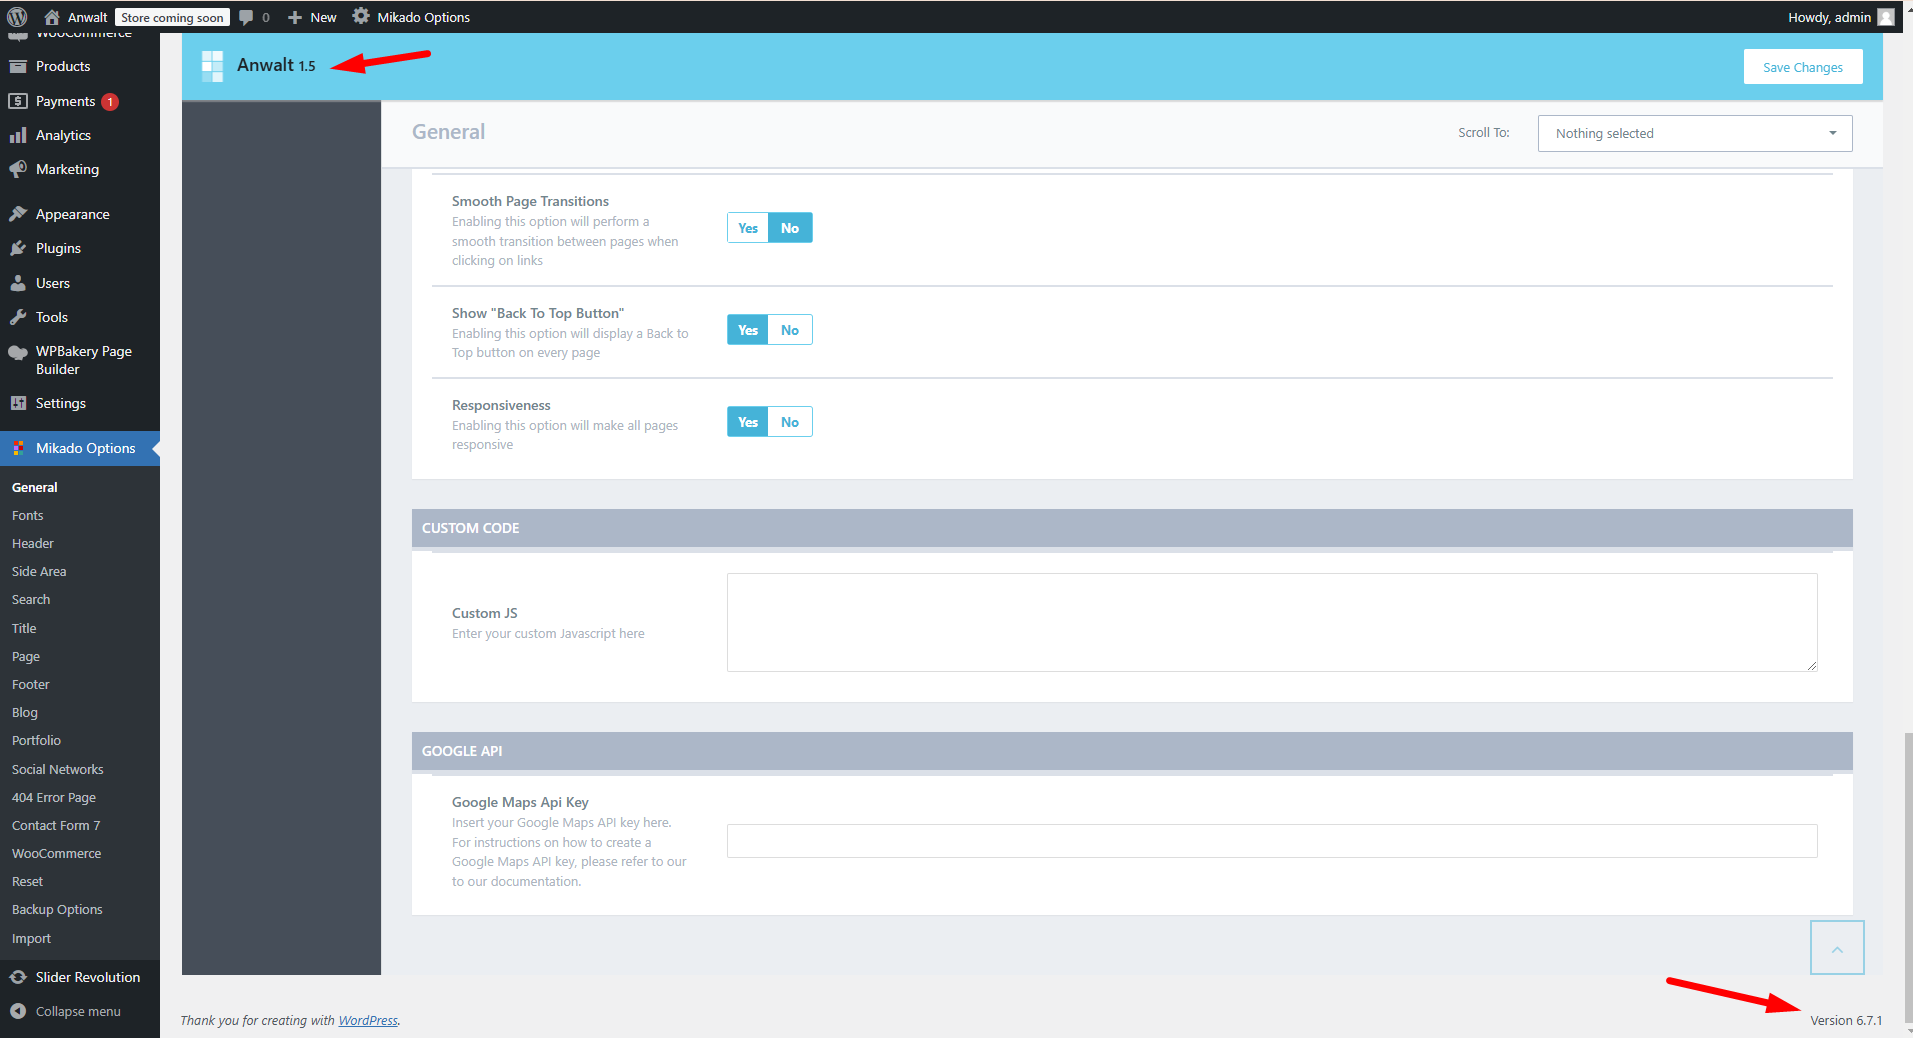Click the Appearance brush icon
This screenshot has height=1038, width=1913.
[x=18, y=214]
